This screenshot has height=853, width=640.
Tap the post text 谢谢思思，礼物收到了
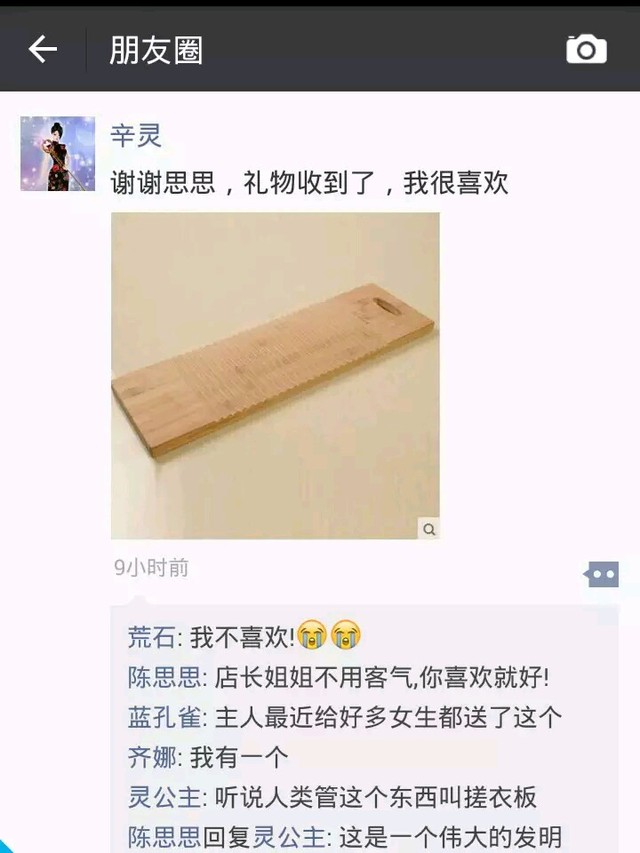(x=243, y=182)
